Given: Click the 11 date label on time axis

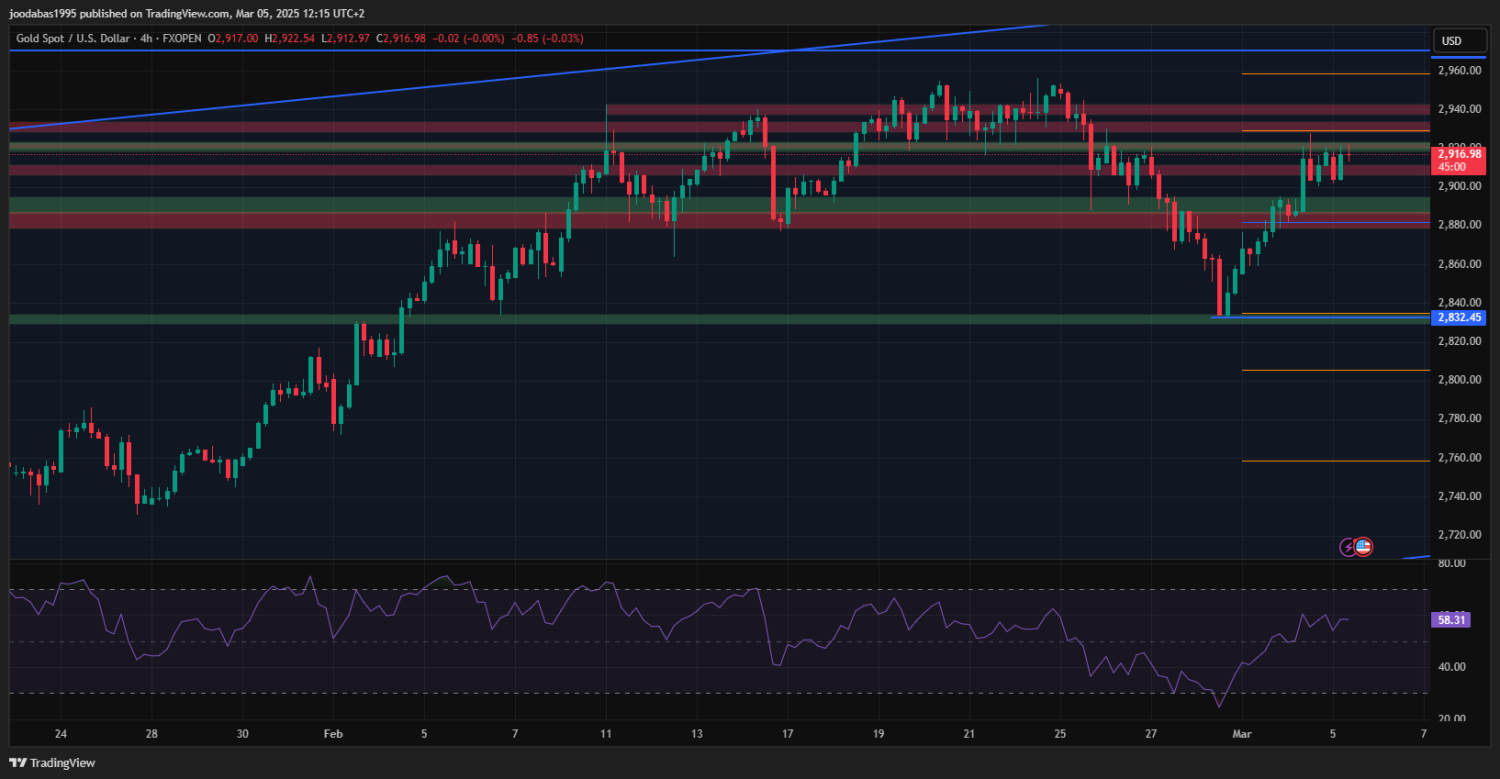Looking at the screenshot, I should 605,734.
